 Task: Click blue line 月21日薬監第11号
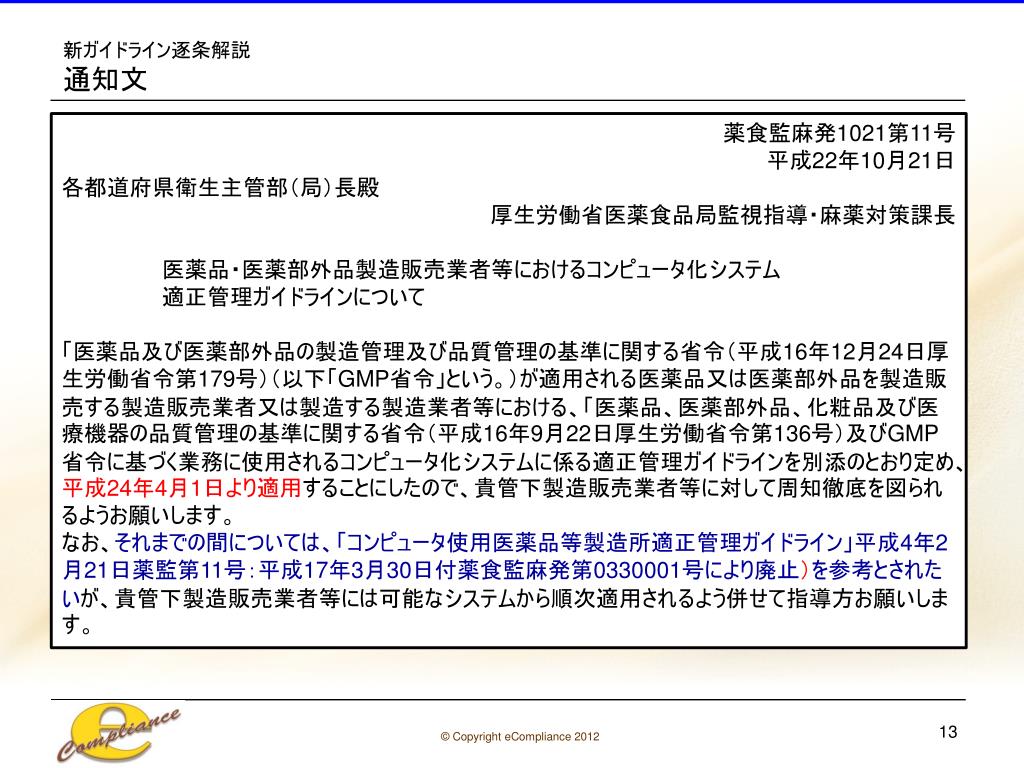[x=502, y=570]
